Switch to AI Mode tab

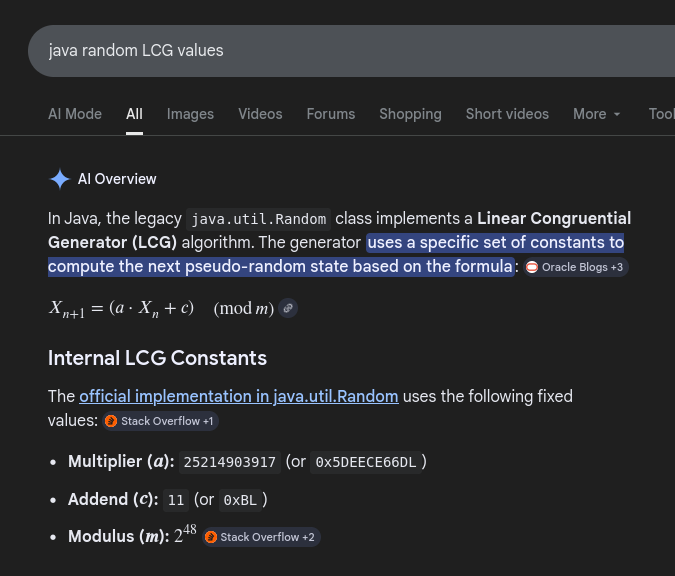[75, 114]
